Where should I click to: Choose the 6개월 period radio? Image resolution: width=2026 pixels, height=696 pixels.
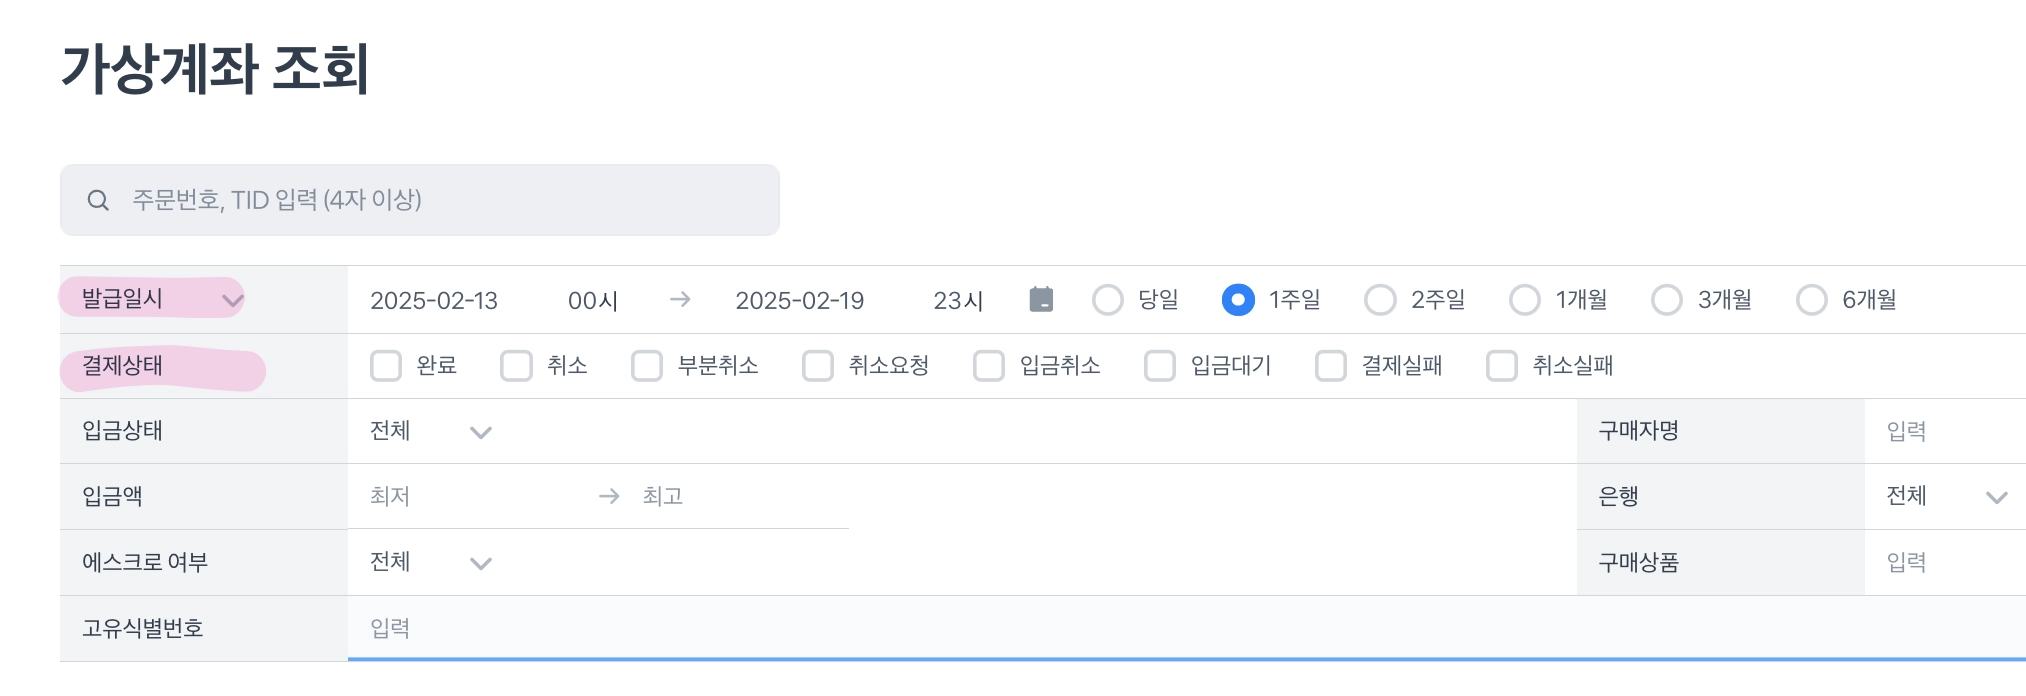pos(1811,300)
